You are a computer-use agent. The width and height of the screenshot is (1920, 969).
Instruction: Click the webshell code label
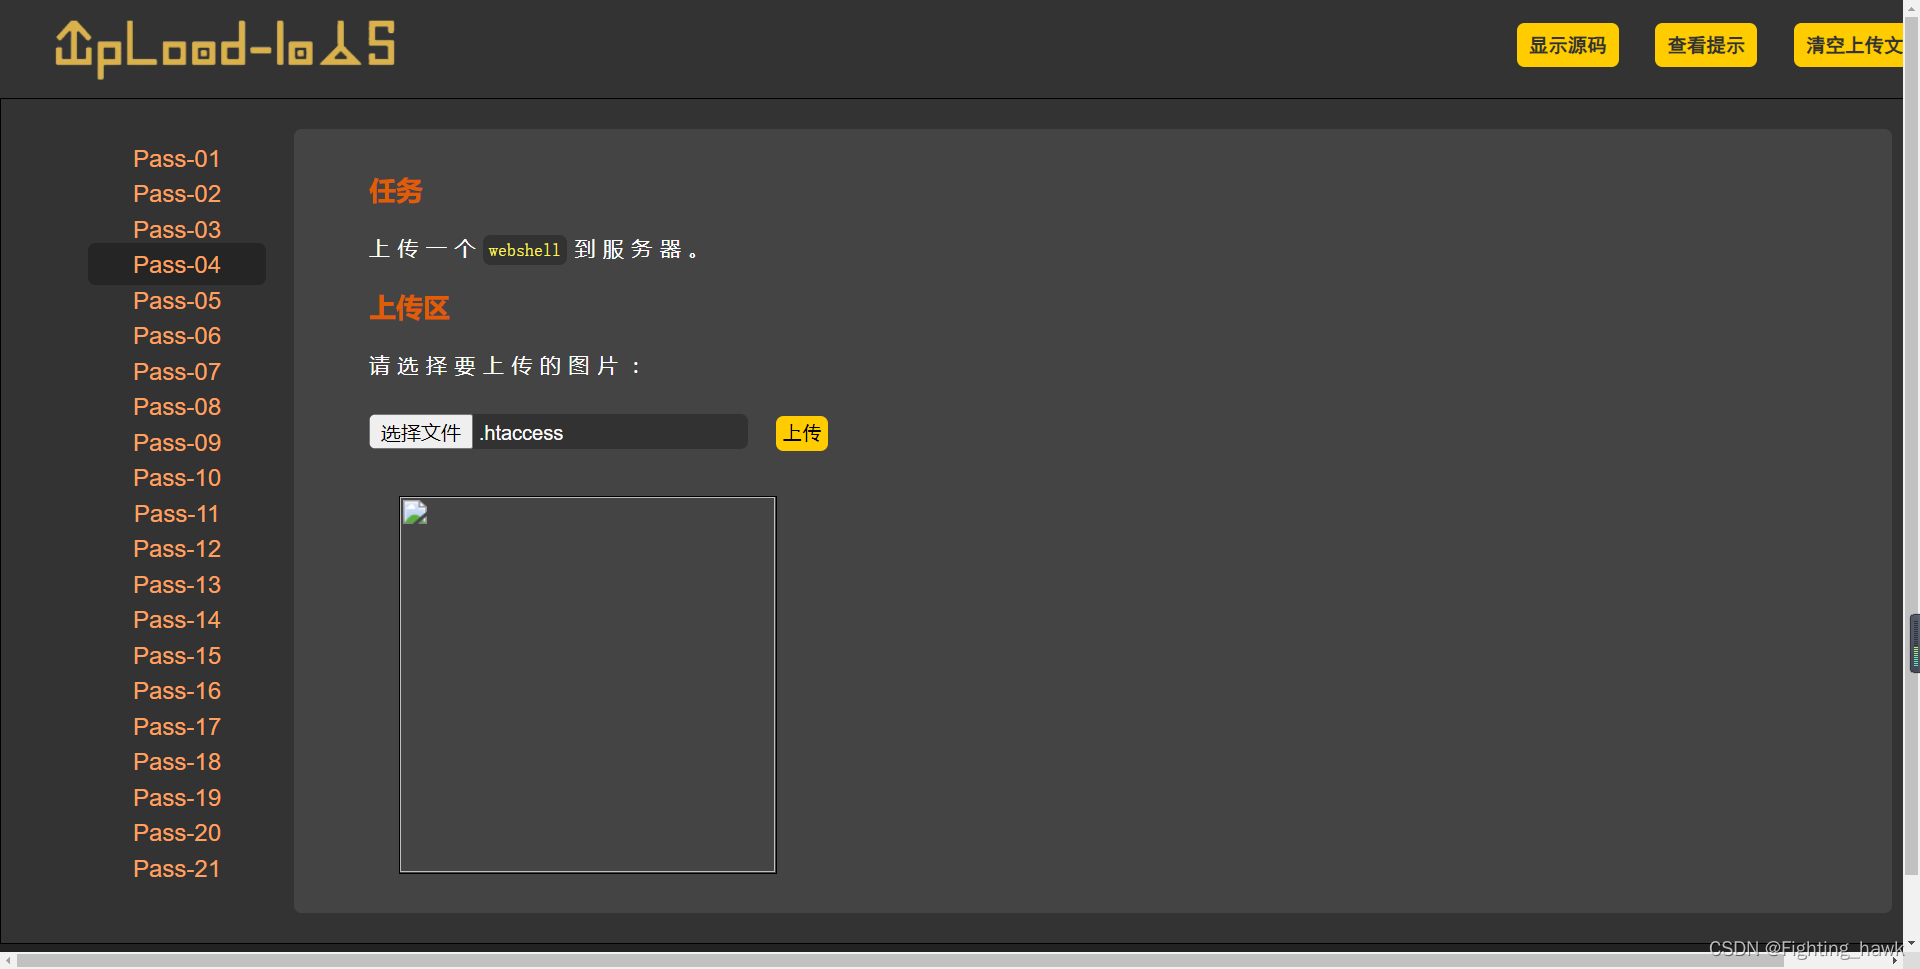click(524, 250)
